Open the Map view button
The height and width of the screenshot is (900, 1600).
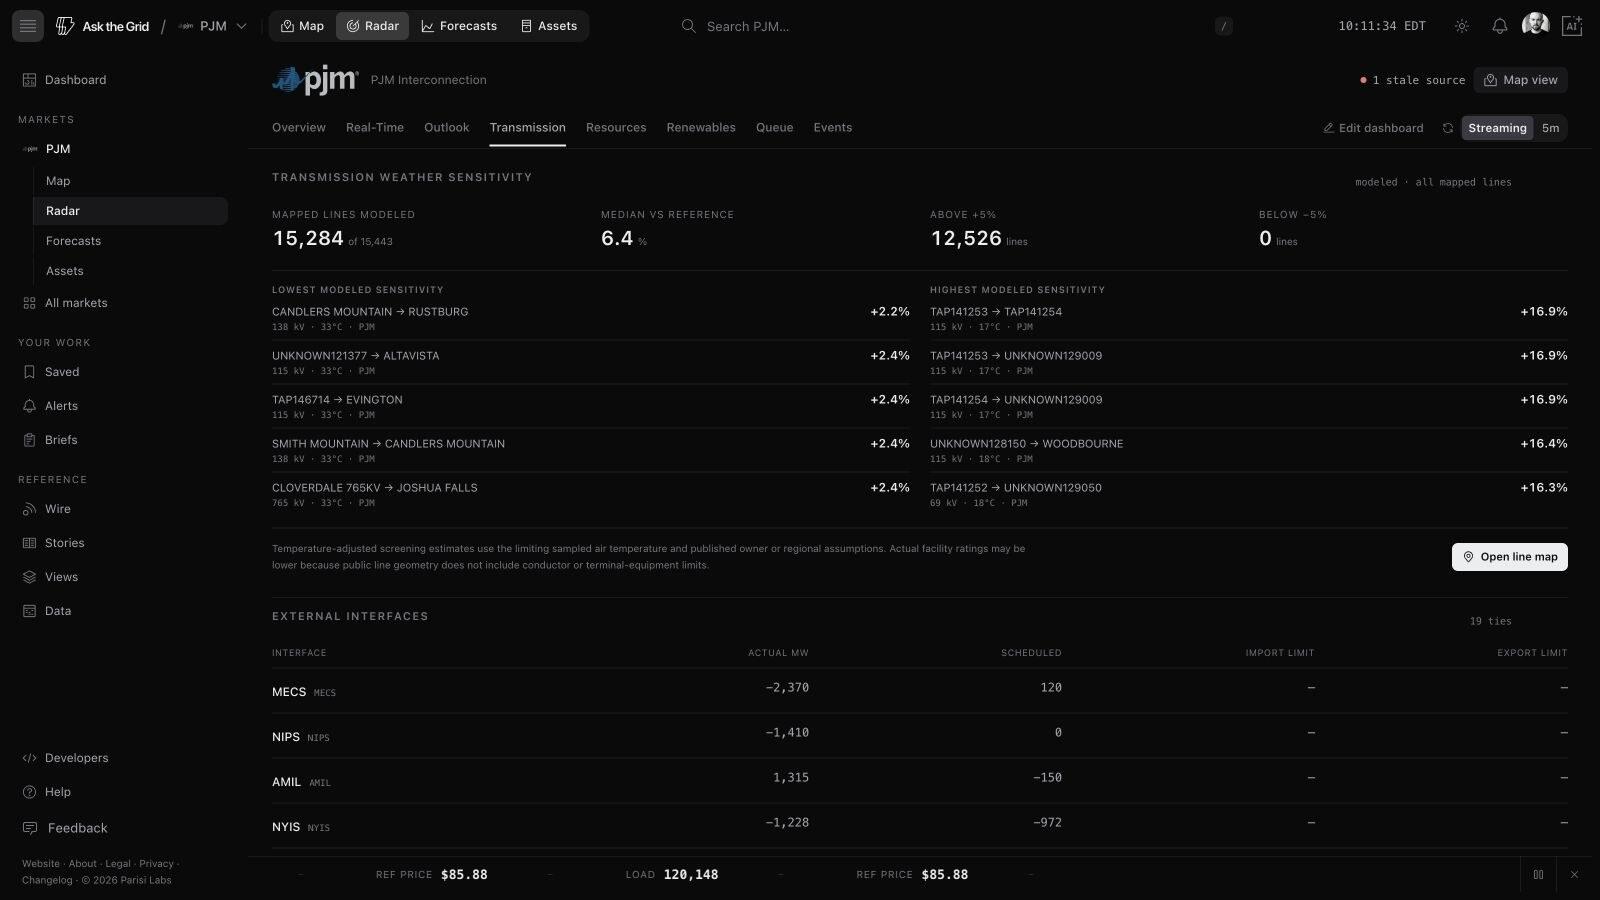pos(1520,80)
